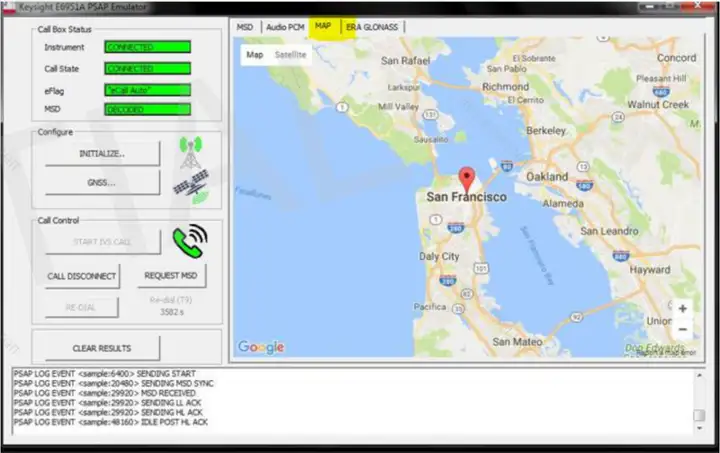The image size is (720, 453).
Task: Switch map to Satellite view
Action: [x=290, y=55]
